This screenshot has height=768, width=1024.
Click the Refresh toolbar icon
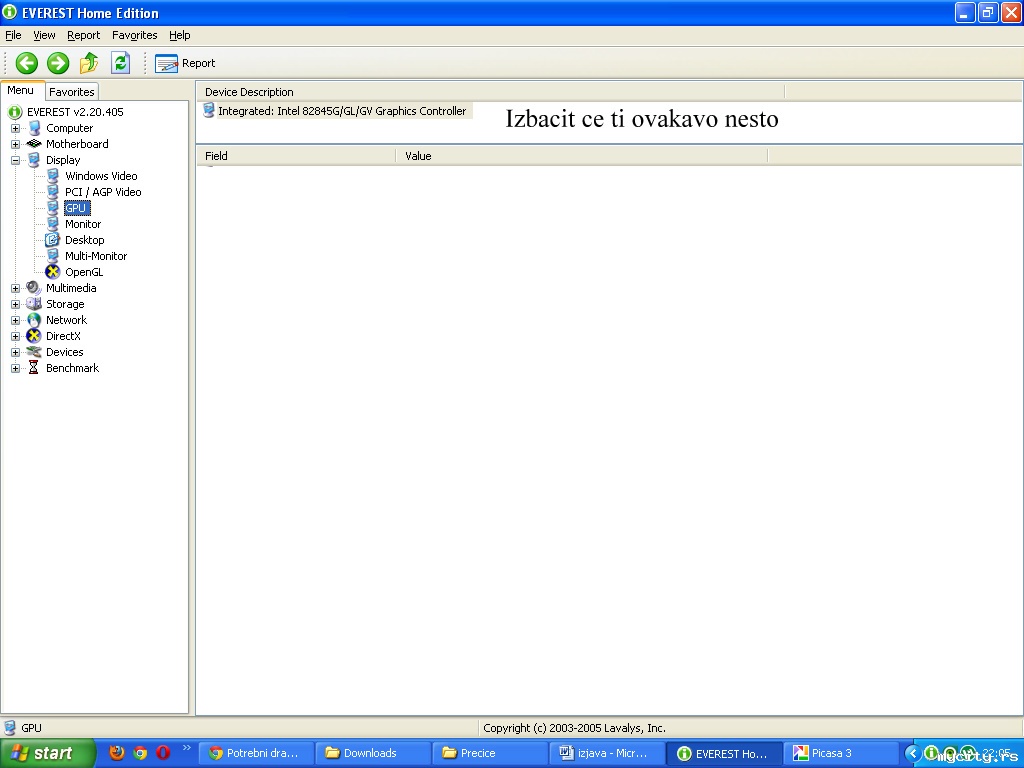120,63
